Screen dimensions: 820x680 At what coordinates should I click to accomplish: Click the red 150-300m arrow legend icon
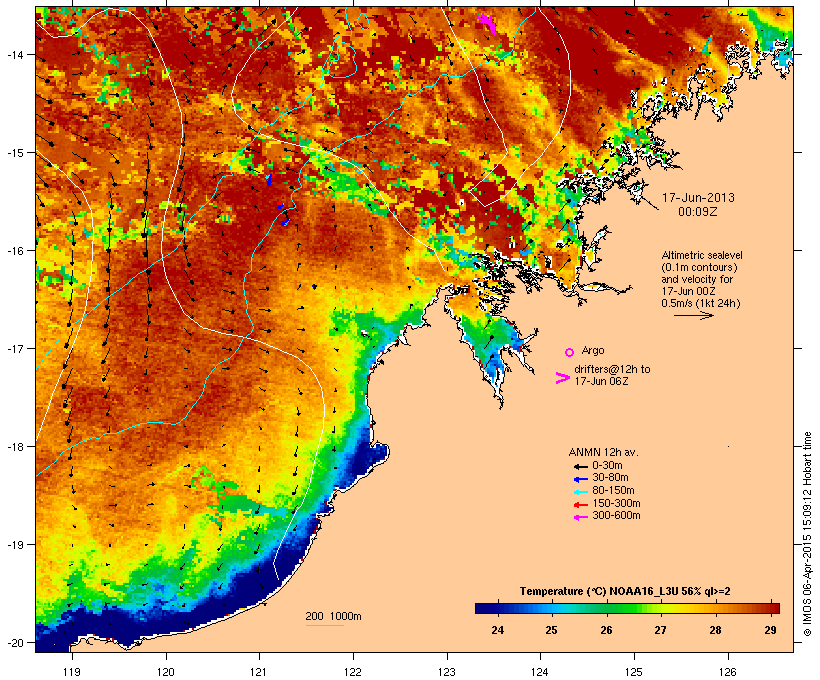580,504
